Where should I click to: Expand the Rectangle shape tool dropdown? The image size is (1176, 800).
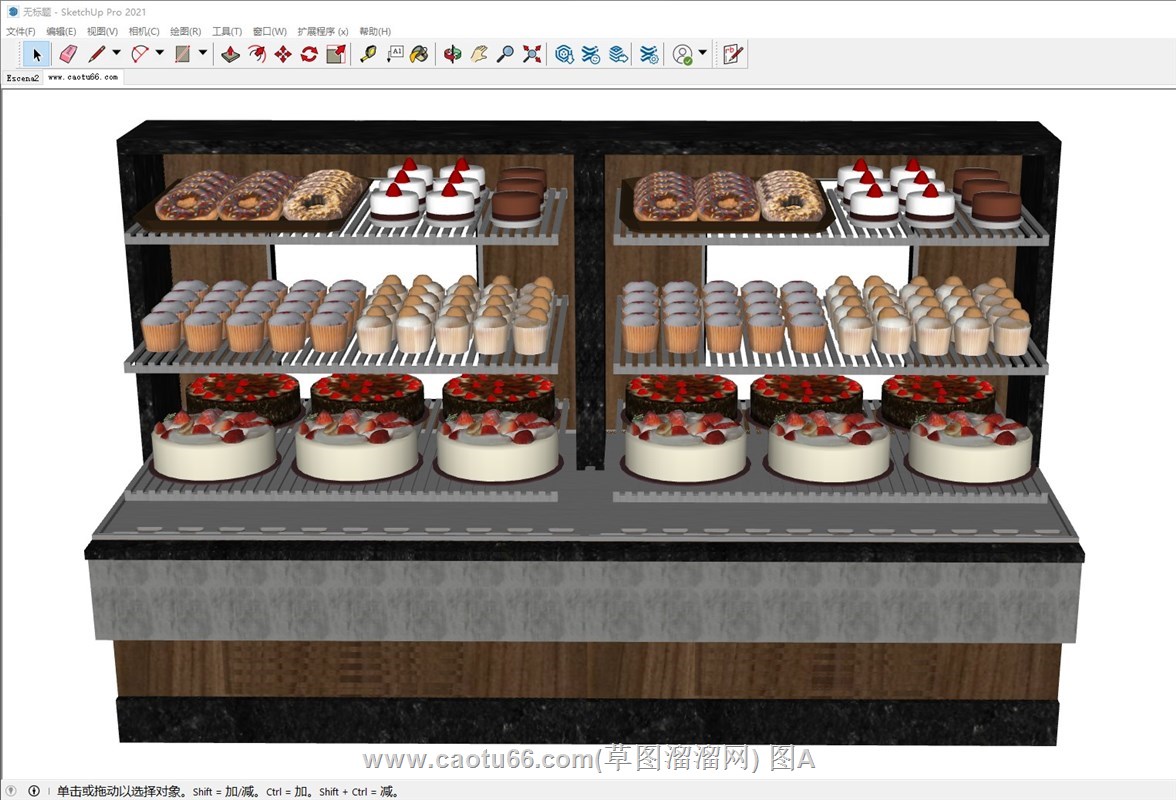tap(203, 54)
